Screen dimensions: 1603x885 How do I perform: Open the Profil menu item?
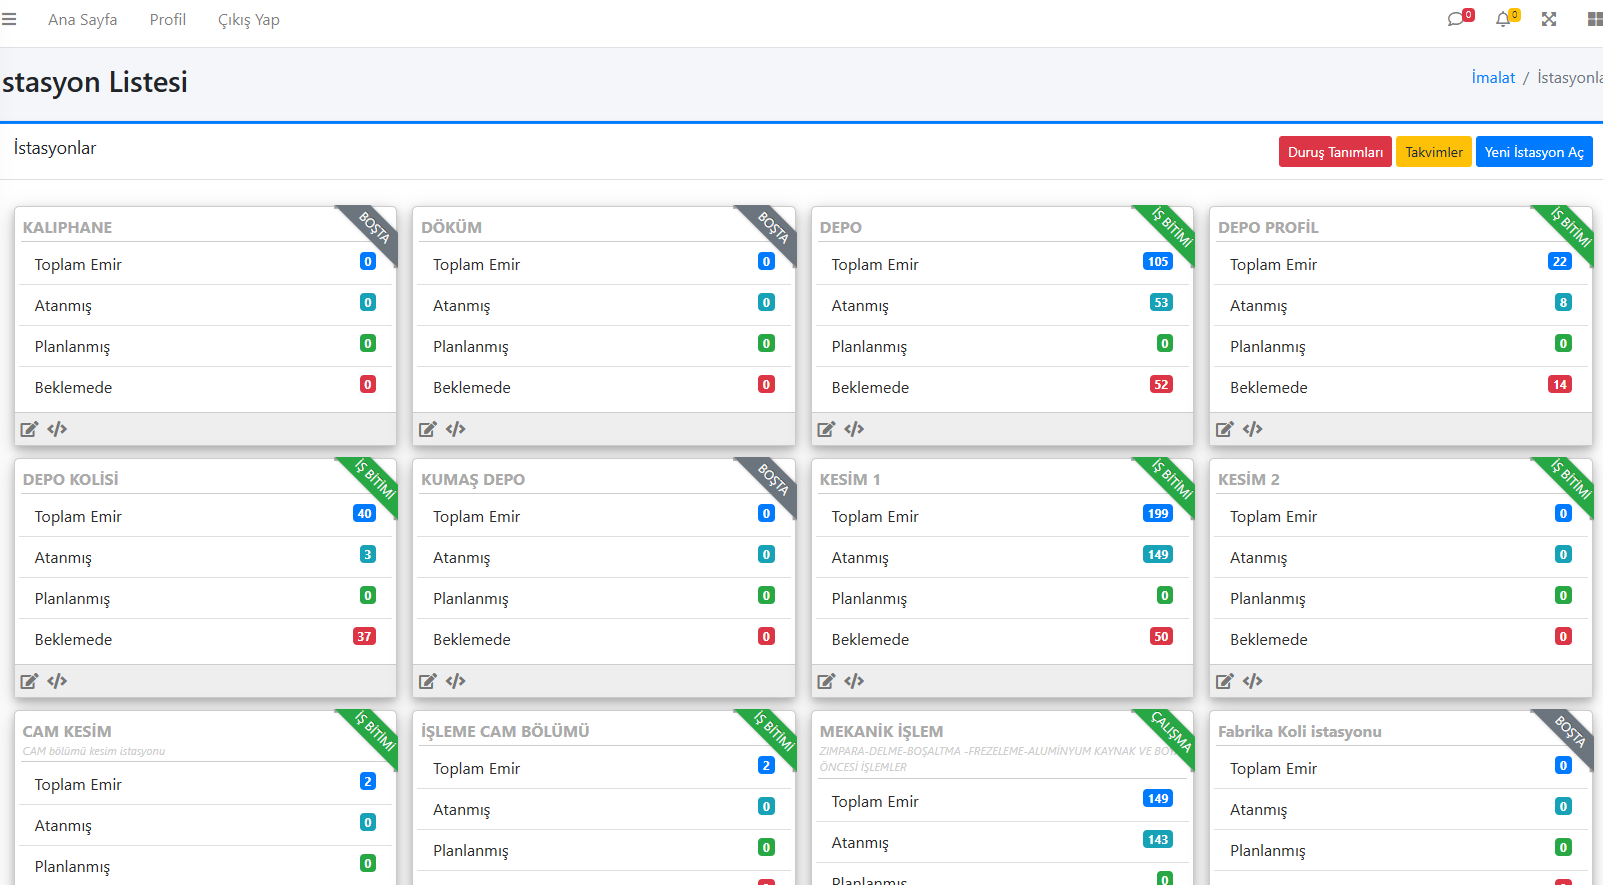(167, 20)
